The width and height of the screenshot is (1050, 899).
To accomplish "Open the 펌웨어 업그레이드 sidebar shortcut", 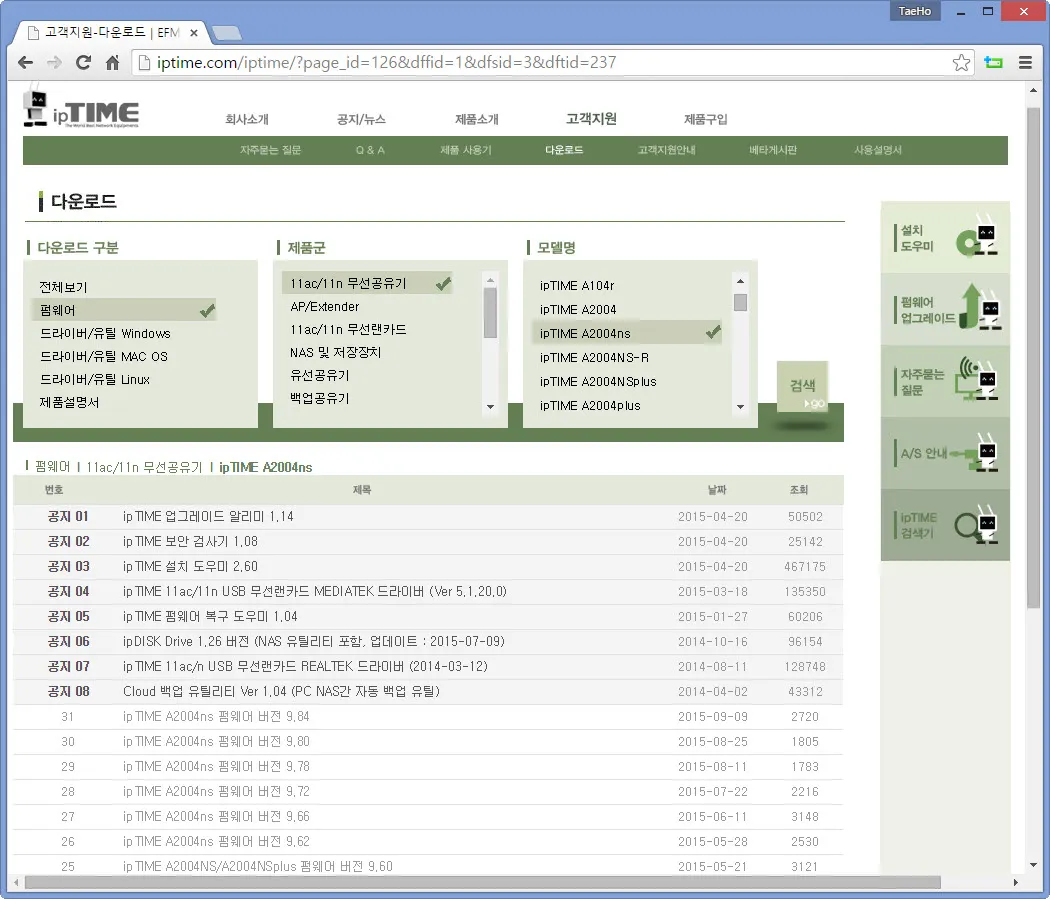I will pyautogui.click(x=944, y=309).
